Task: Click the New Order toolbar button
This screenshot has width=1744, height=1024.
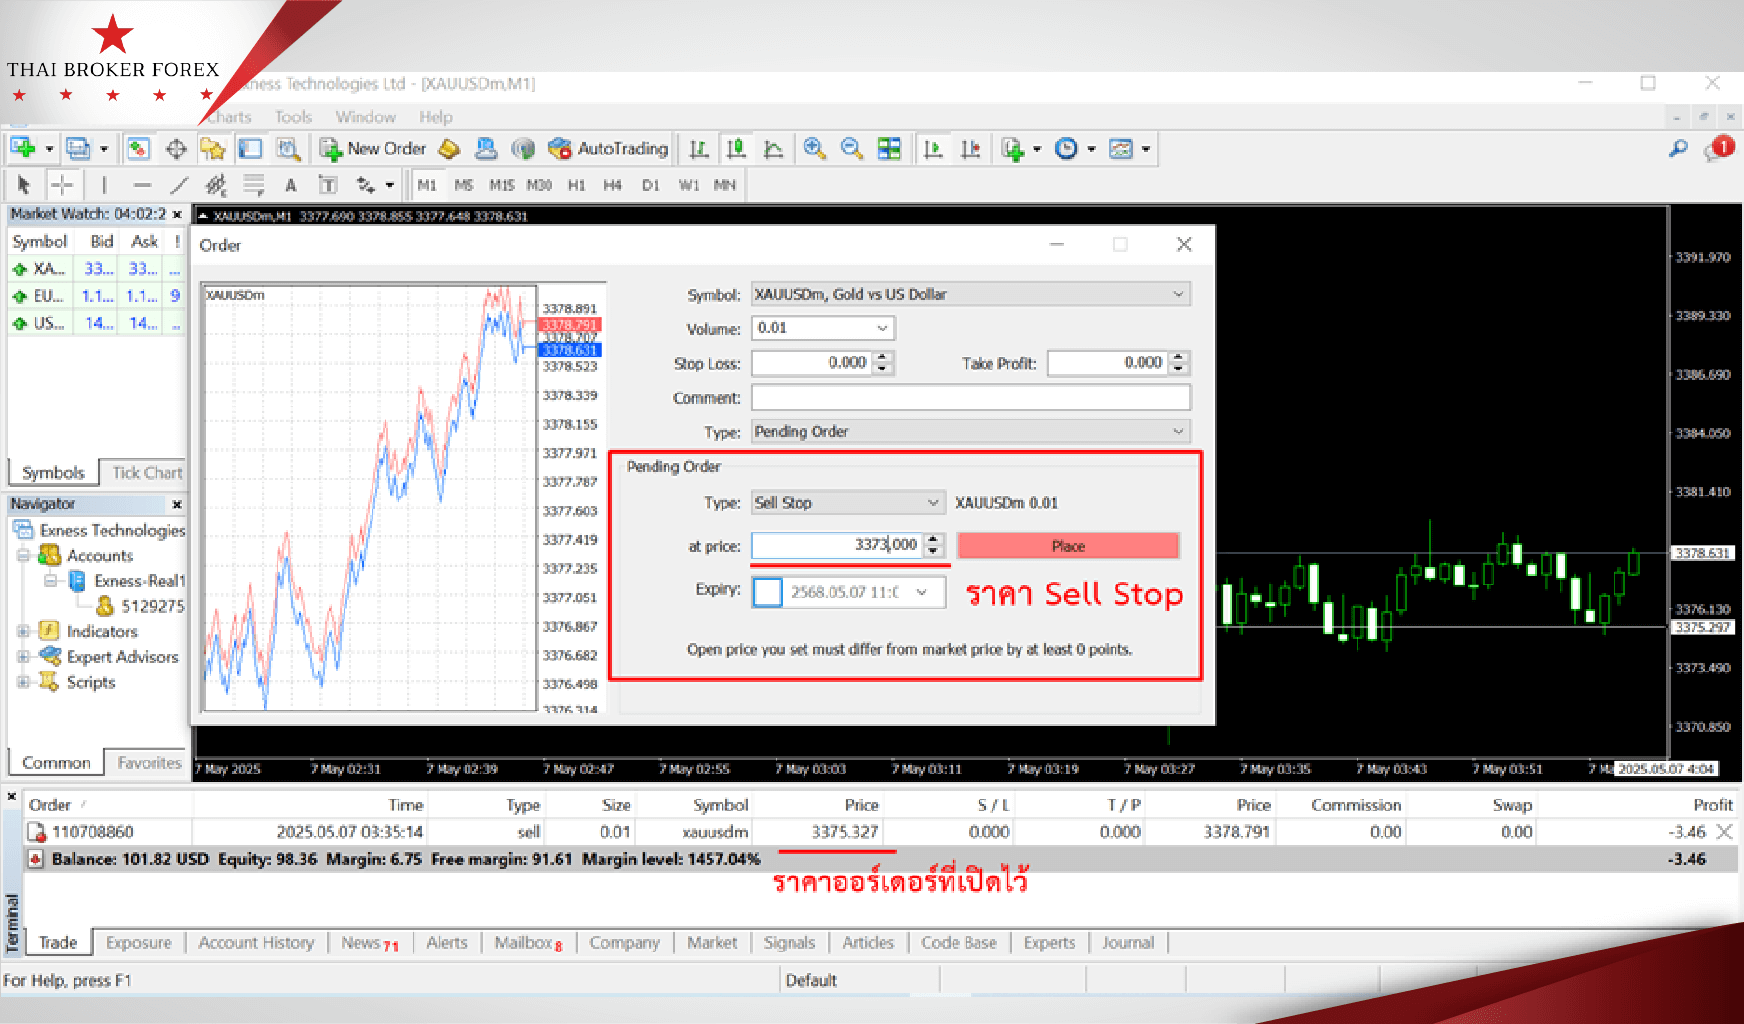Action: 372,149
